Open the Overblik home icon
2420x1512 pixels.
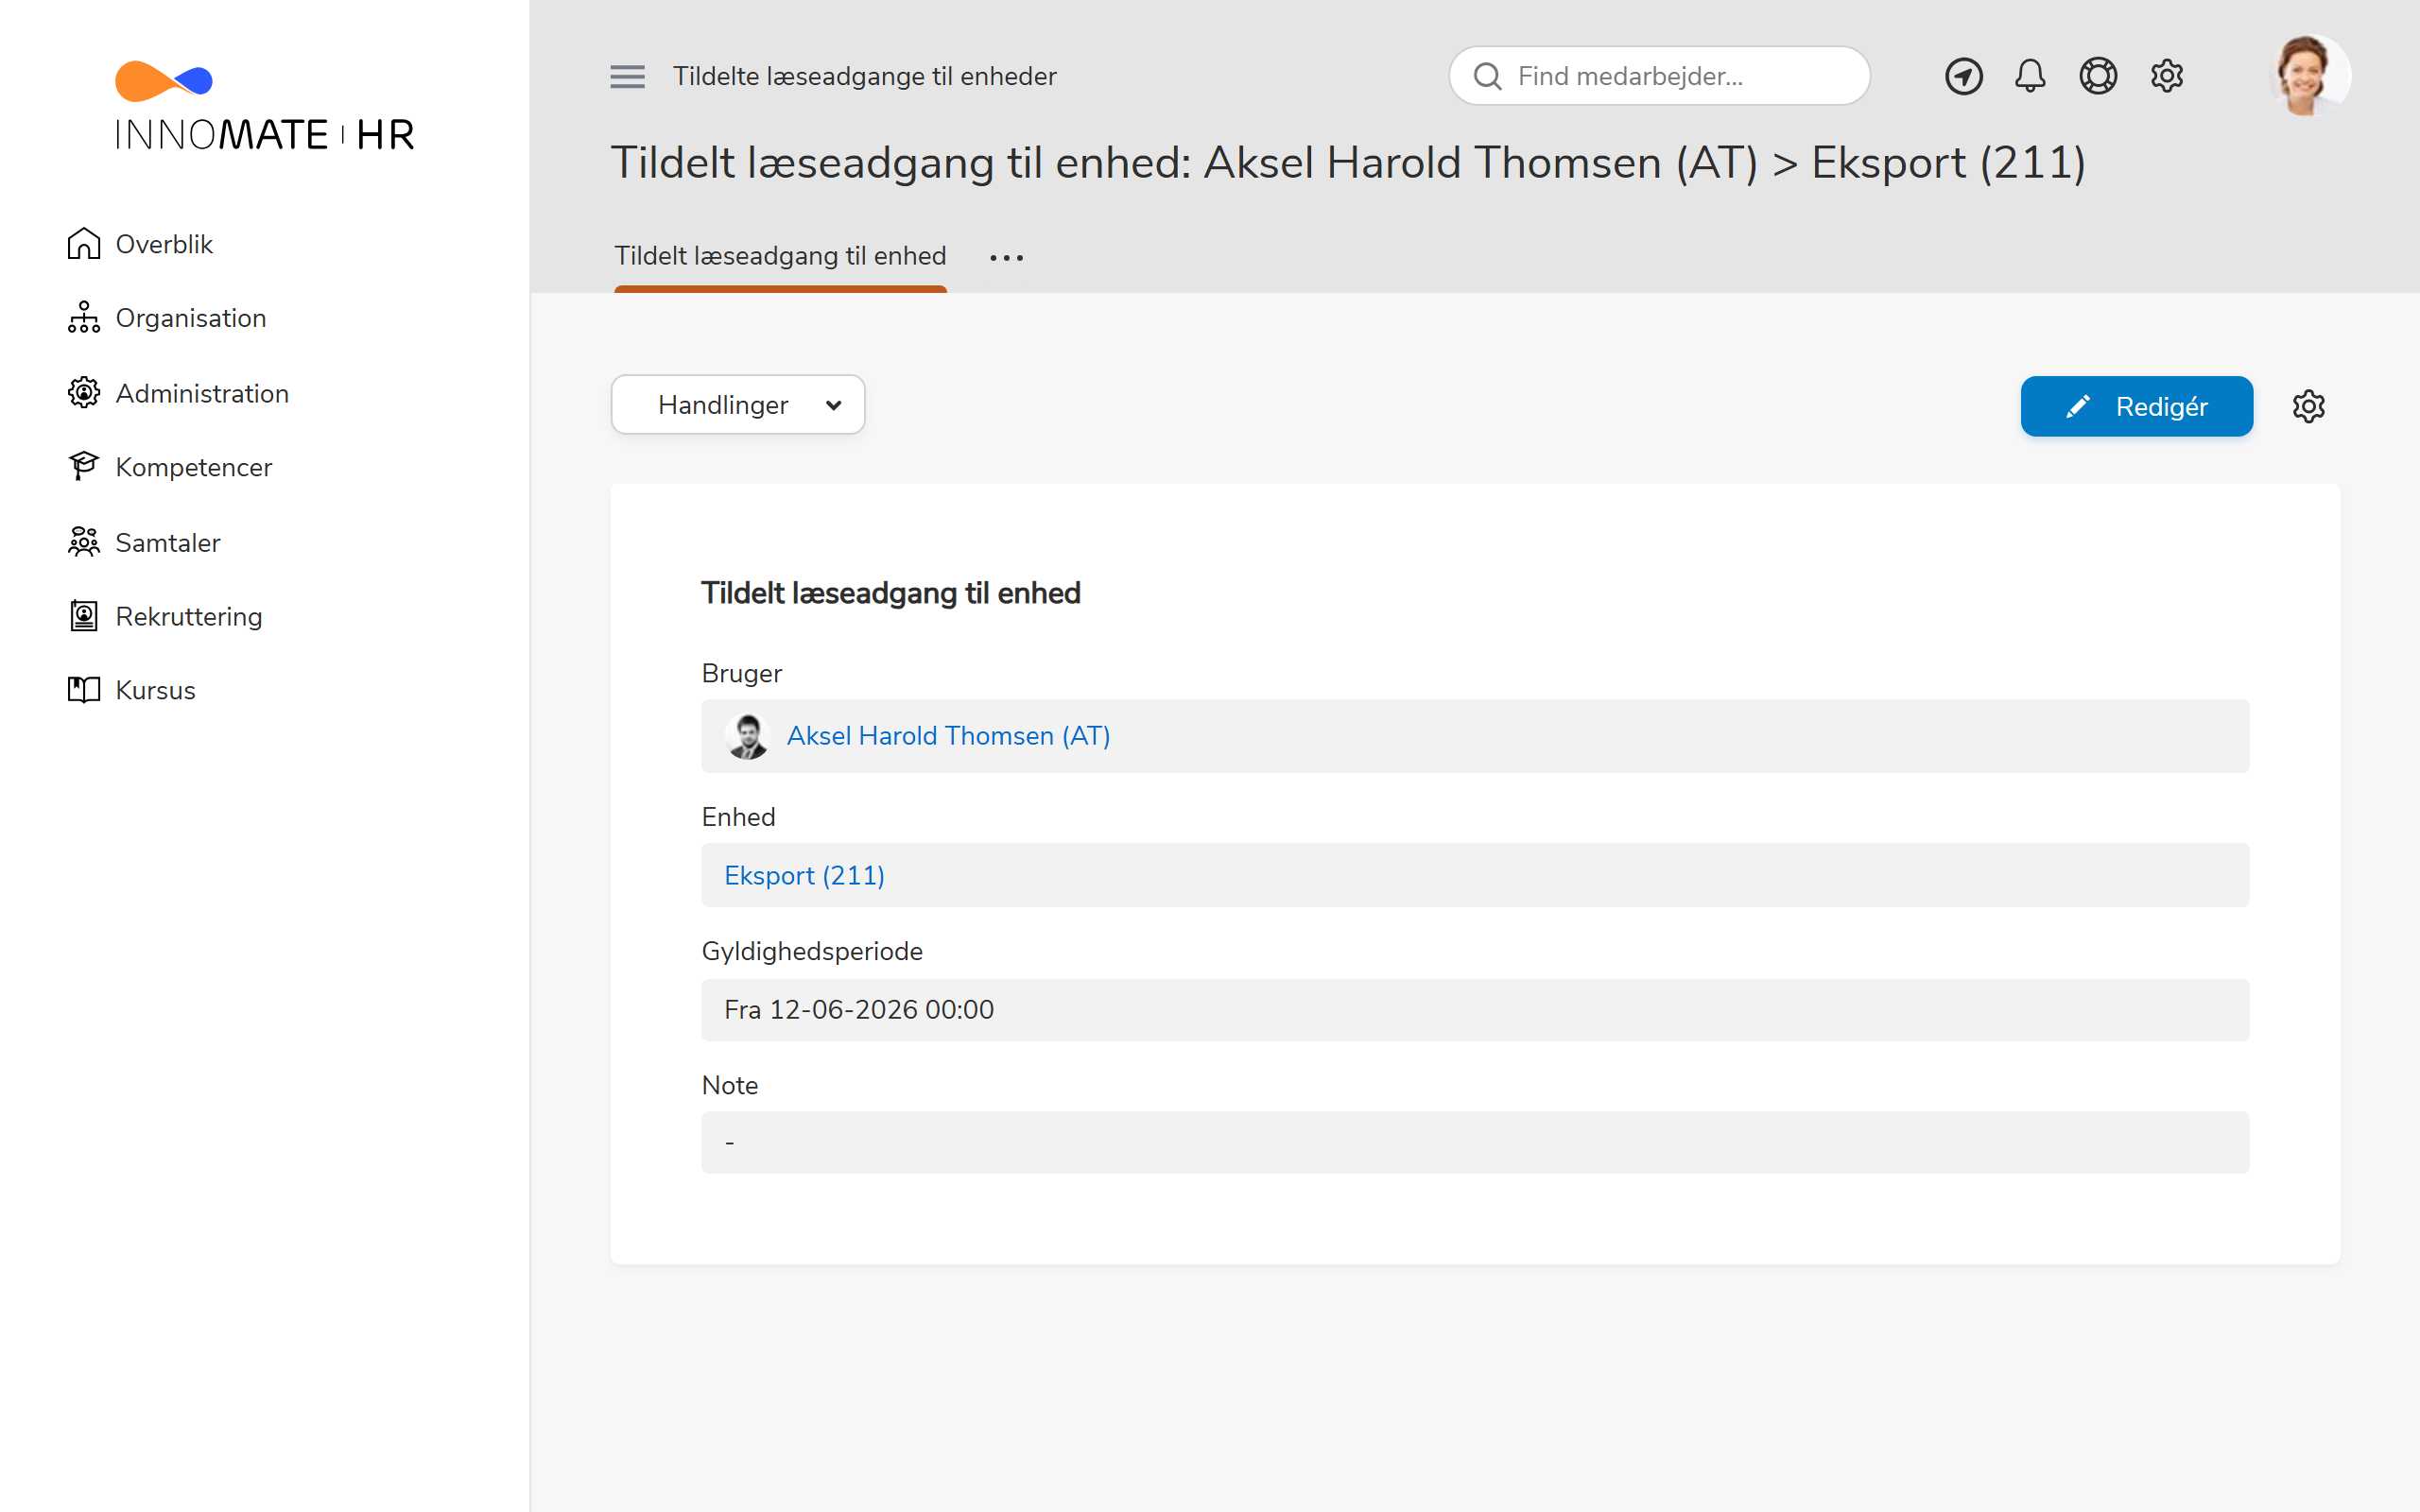[x=84, y=243]
